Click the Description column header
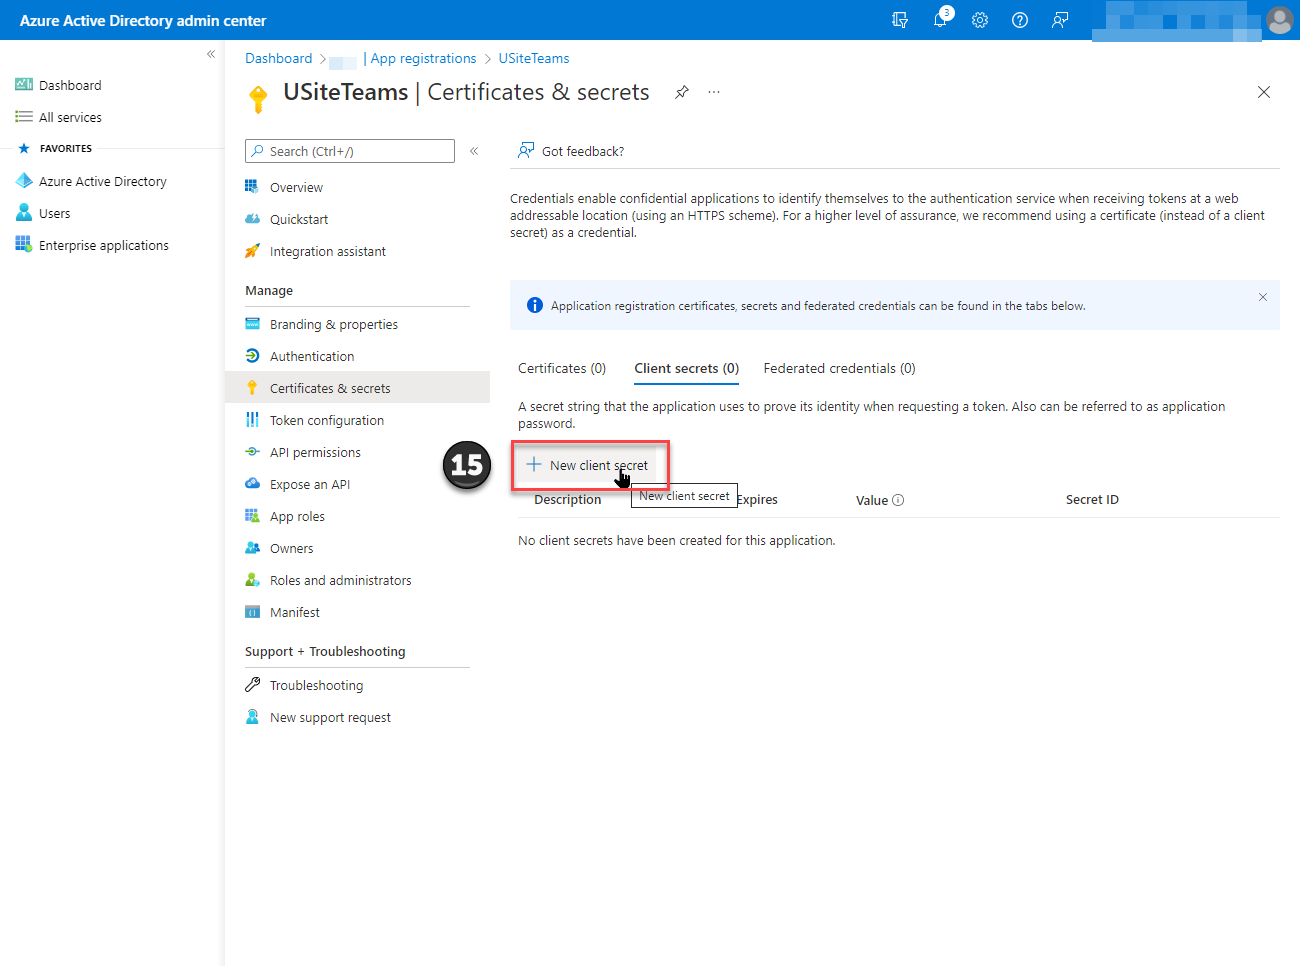1300x966 pixels. click(568, 500)
